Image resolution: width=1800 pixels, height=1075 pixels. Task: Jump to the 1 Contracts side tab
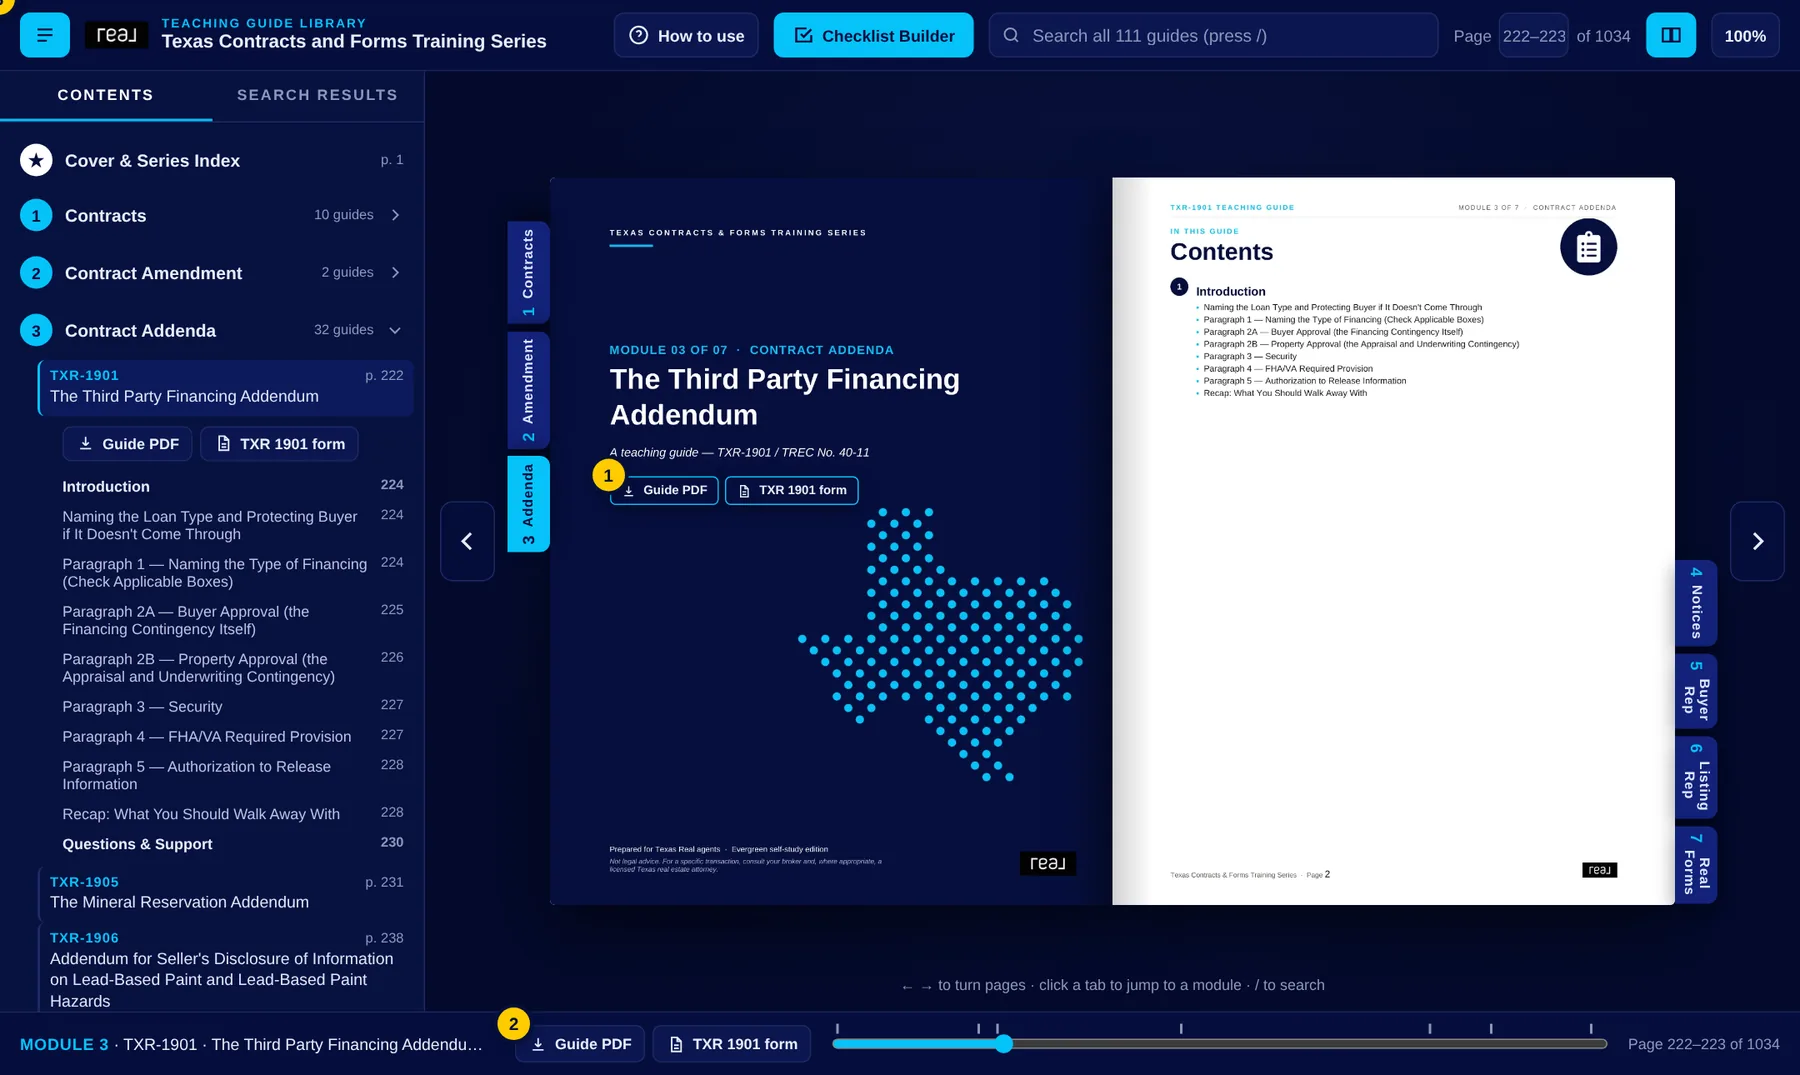click(529, 272)
